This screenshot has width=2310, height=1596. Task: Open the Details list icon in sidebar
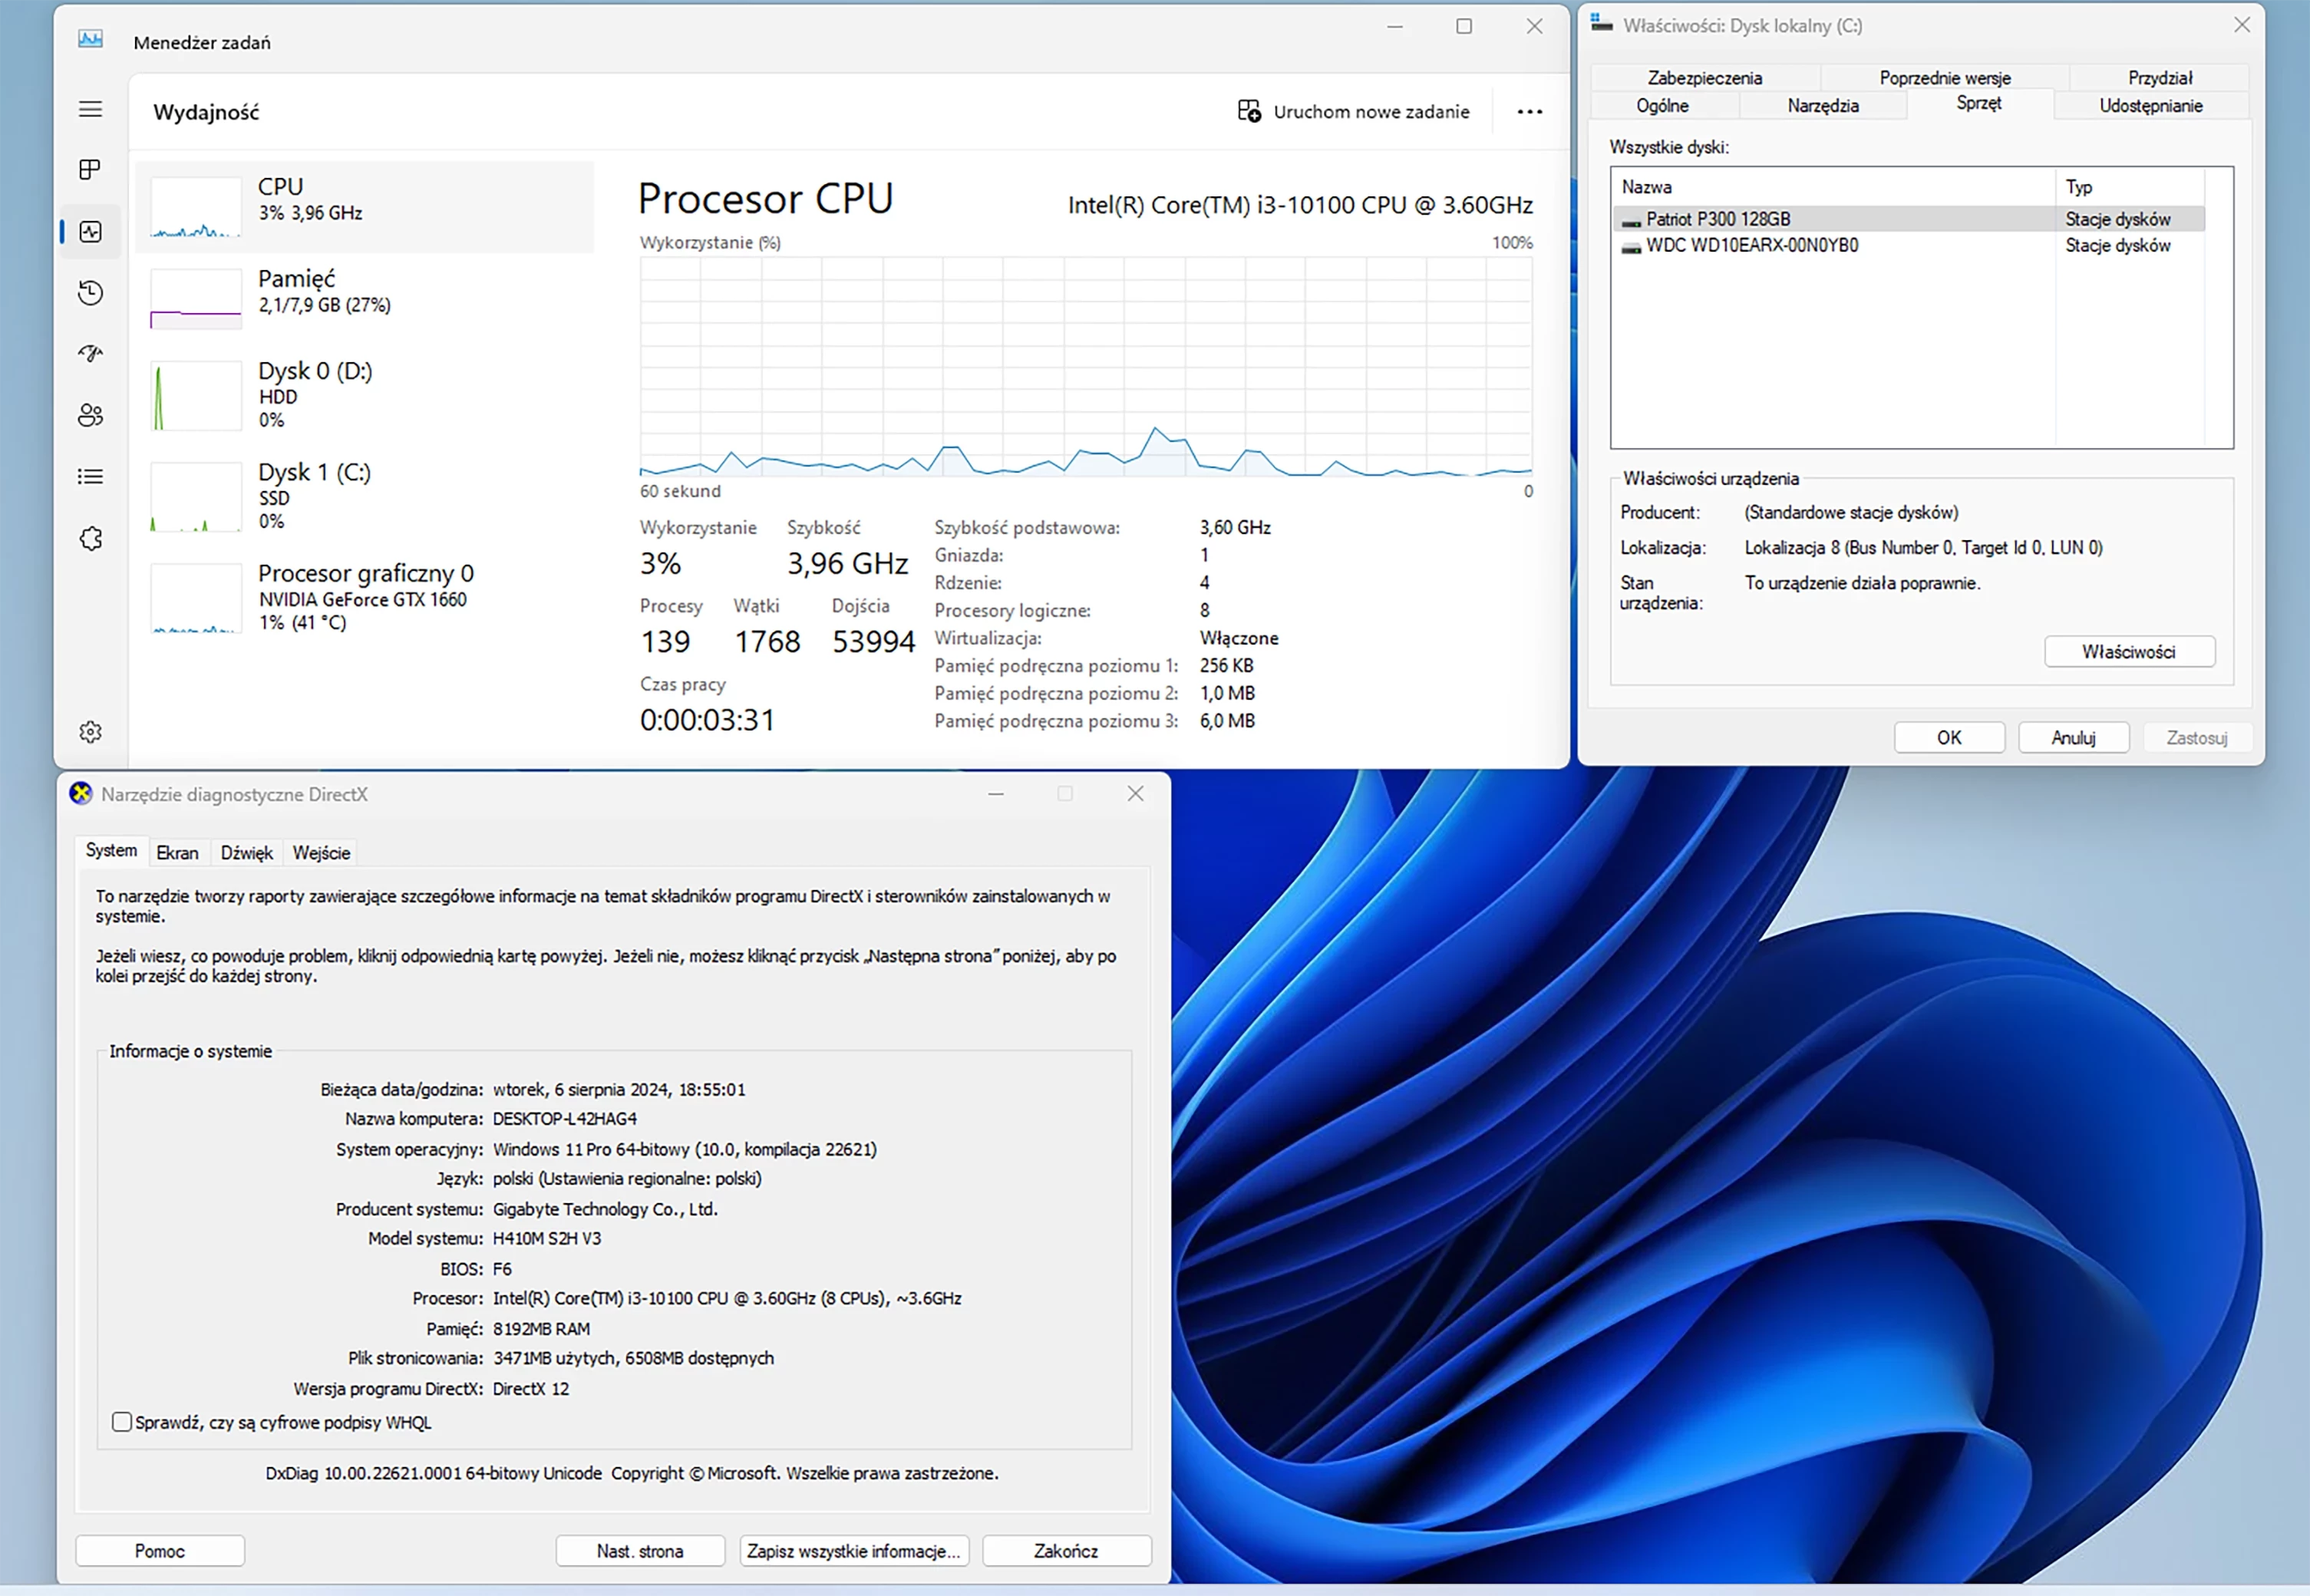click(90, 477)
